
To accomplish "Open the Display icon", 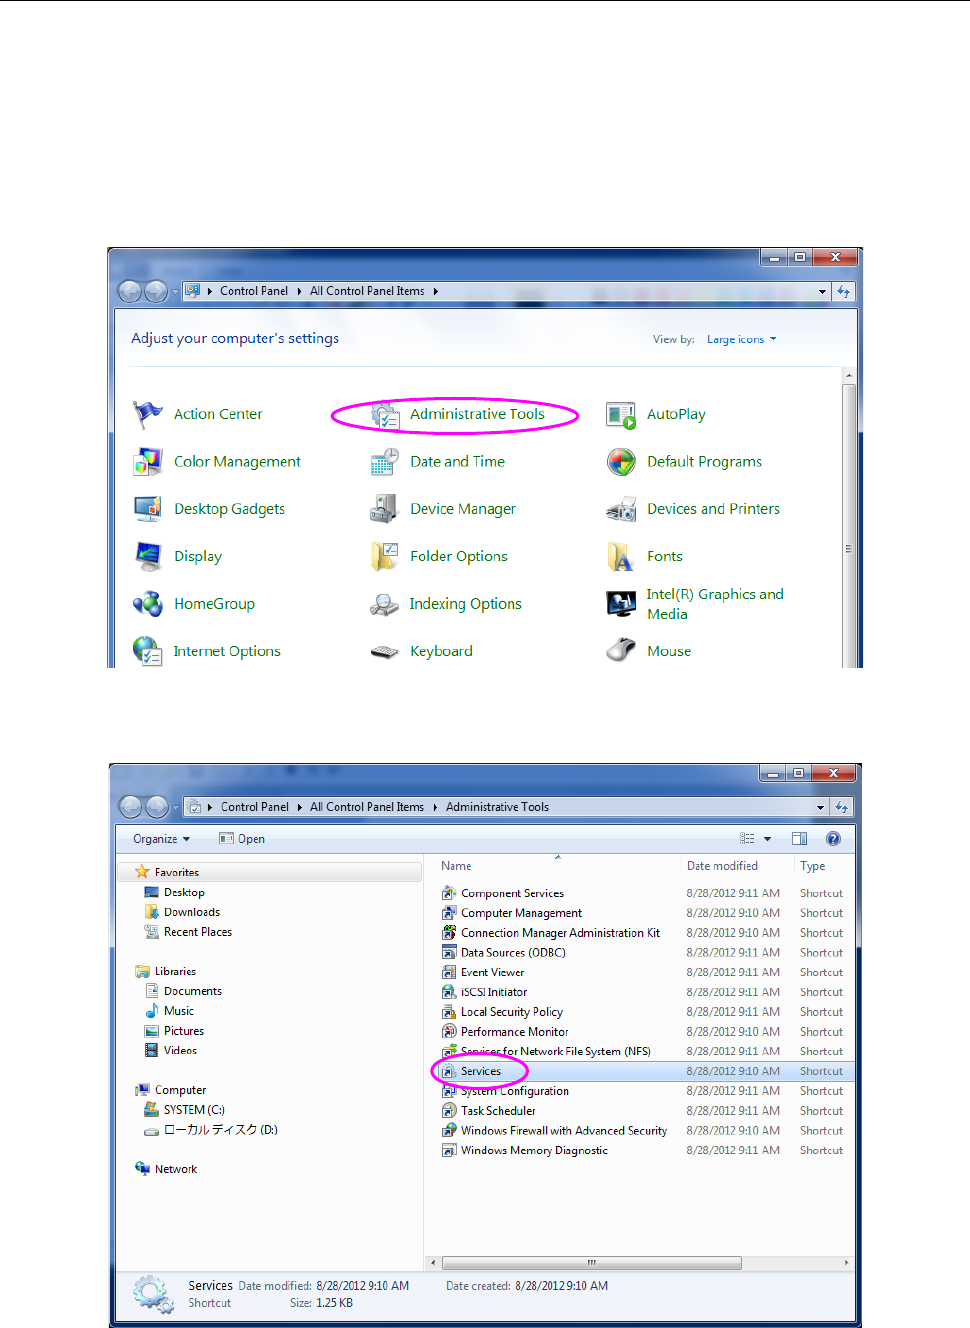I will point(148,556).
